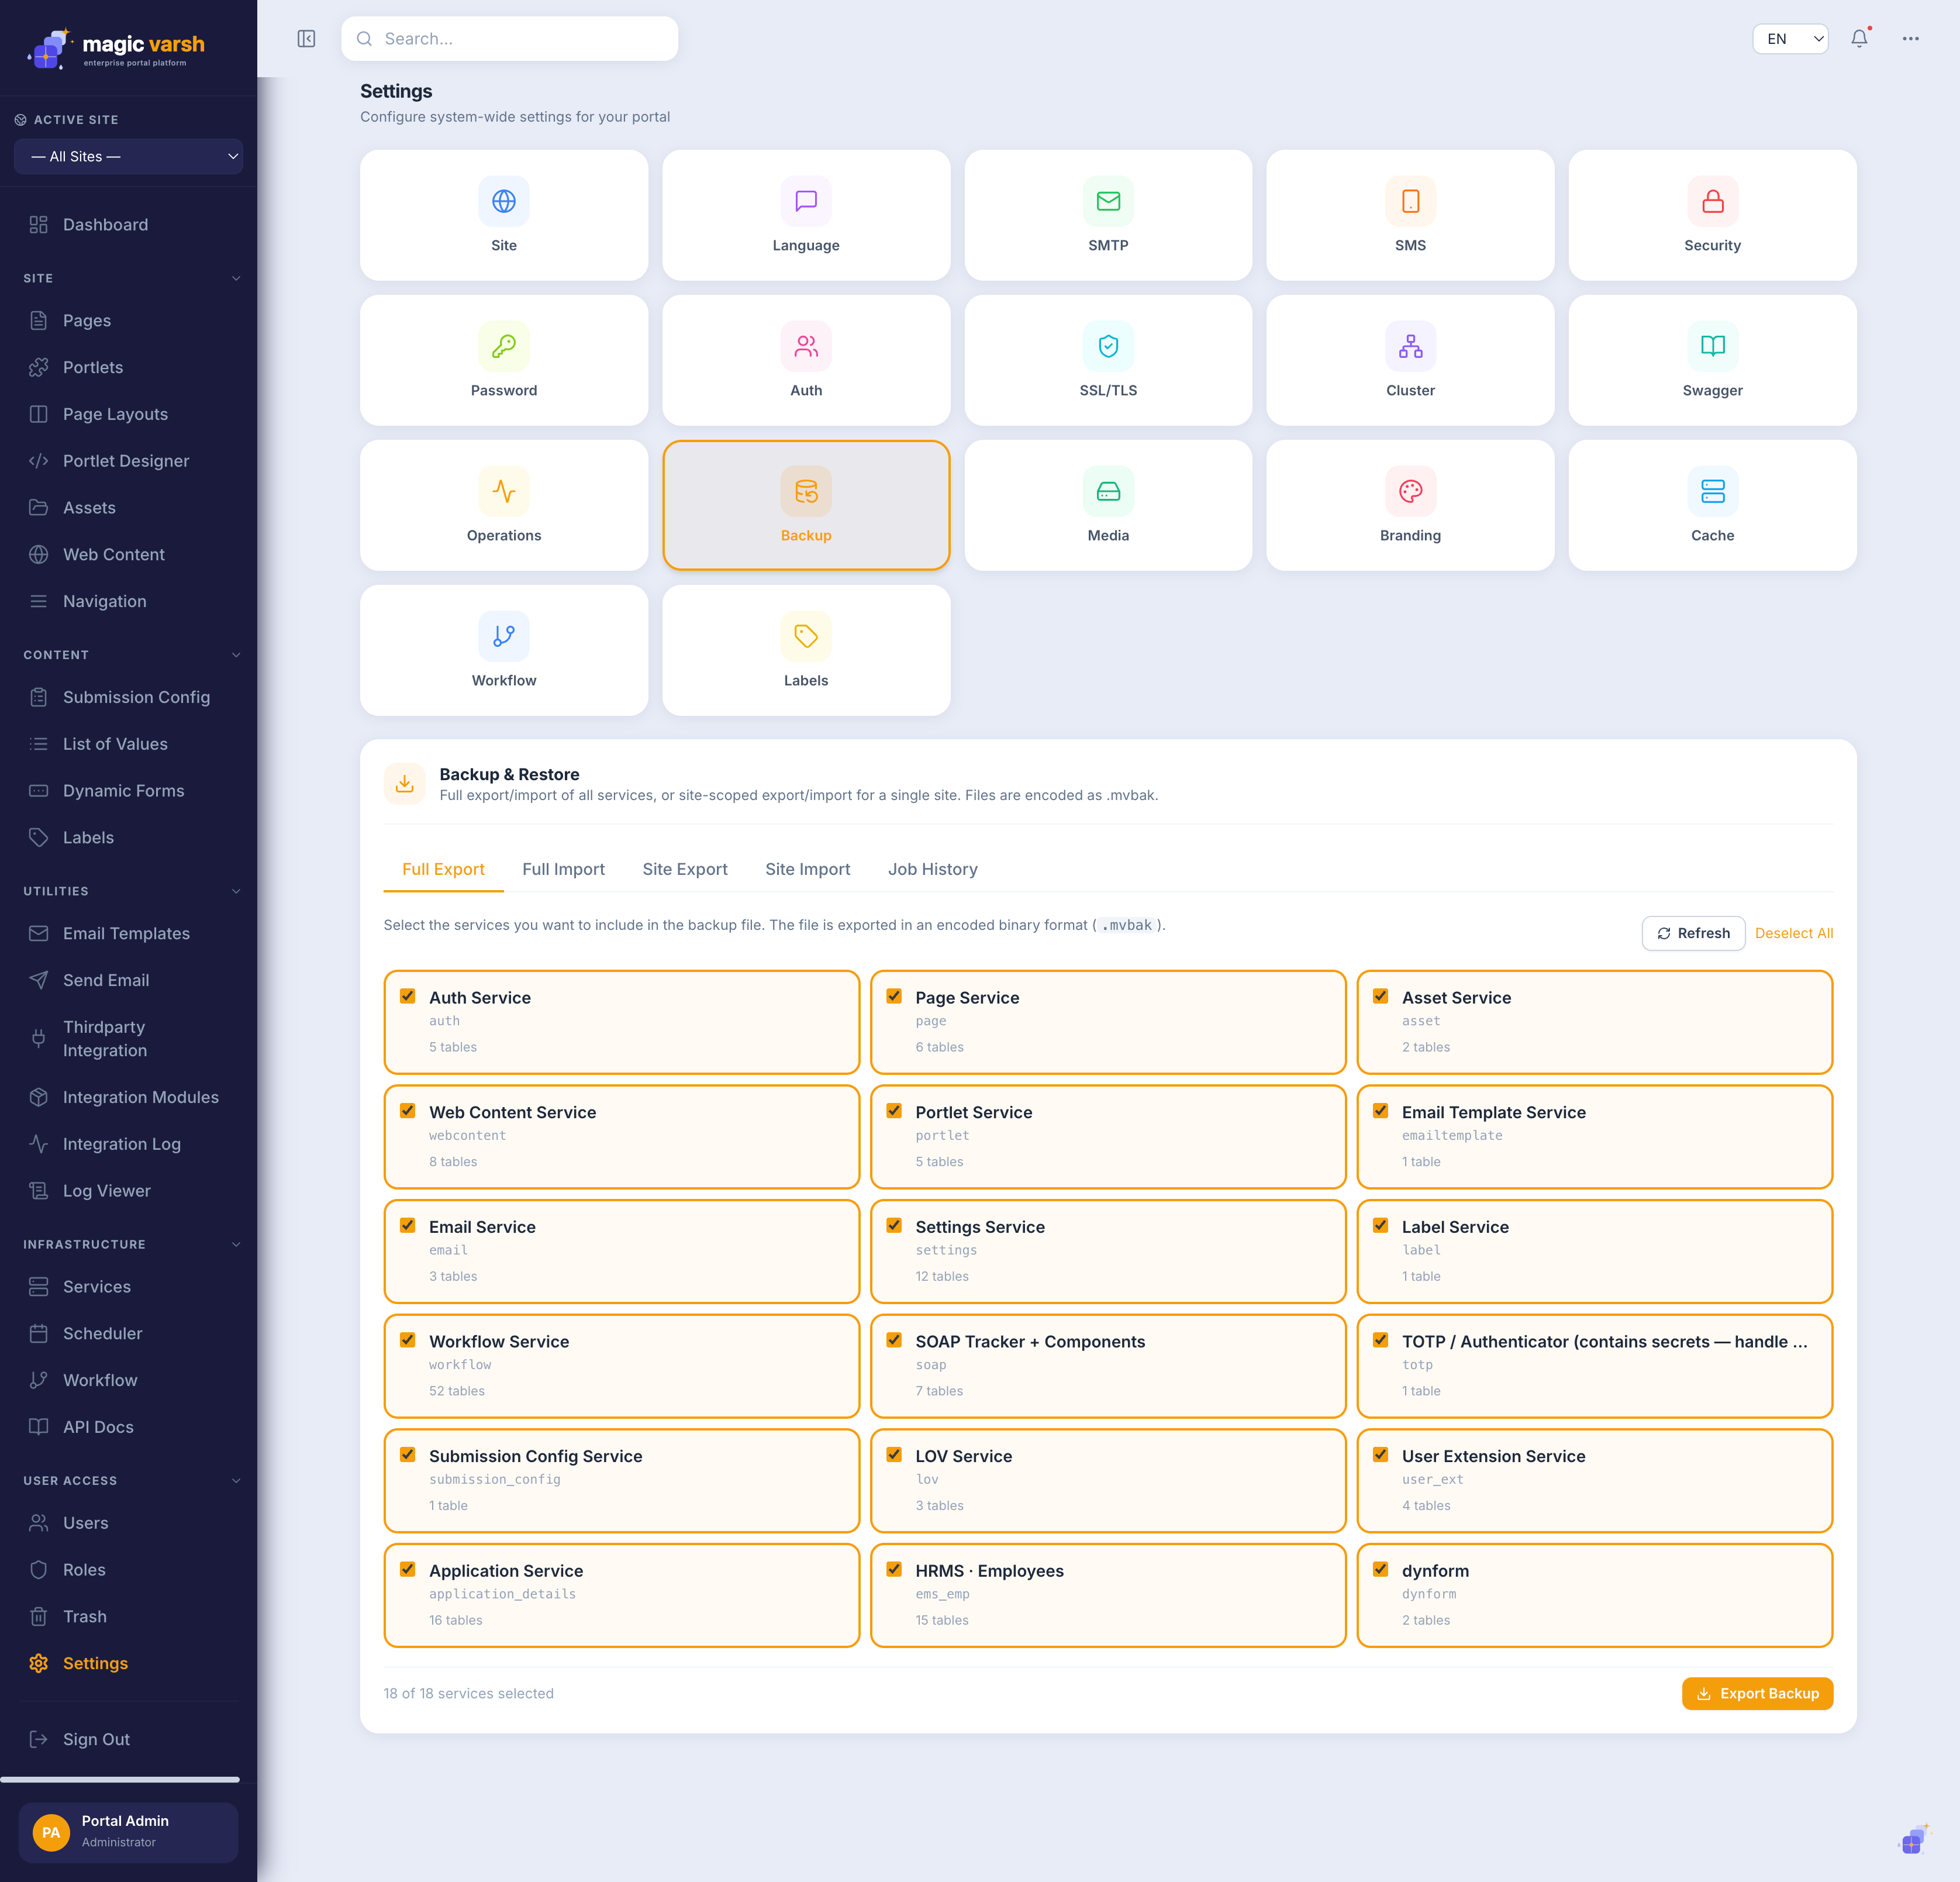Collapse the sidebar panel icon
This screenshot has height=1882, width=1960.
tap(306, 39)
